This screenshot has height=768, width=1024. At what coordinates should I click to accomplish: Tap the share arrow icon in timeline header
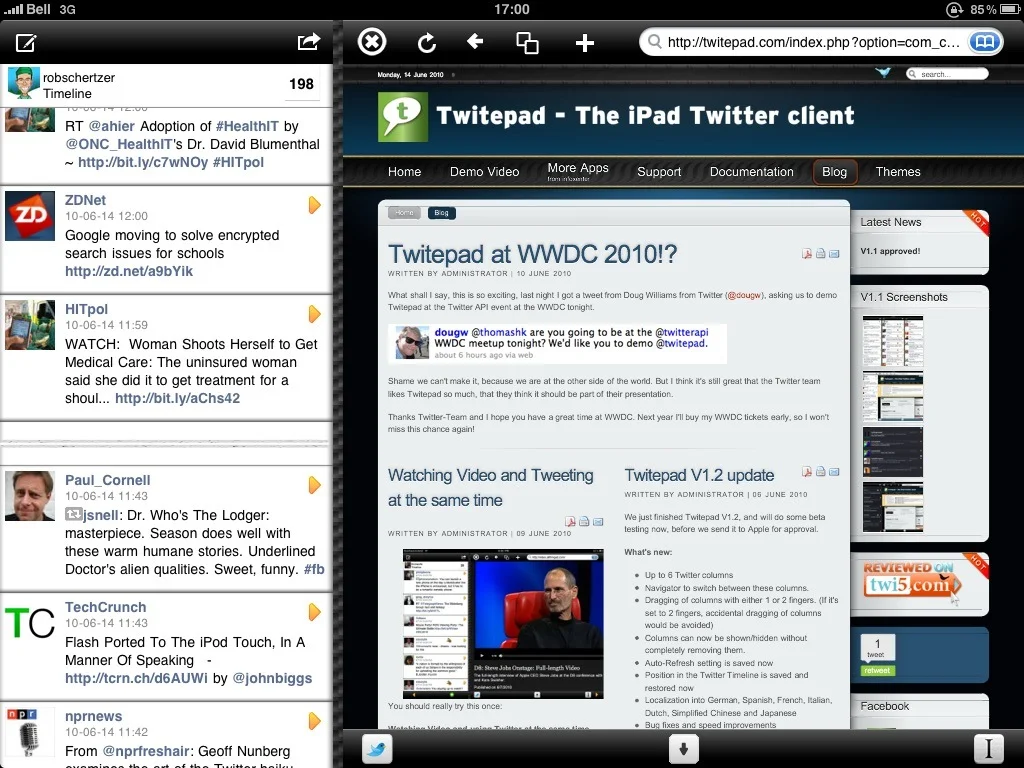[308, 42]
